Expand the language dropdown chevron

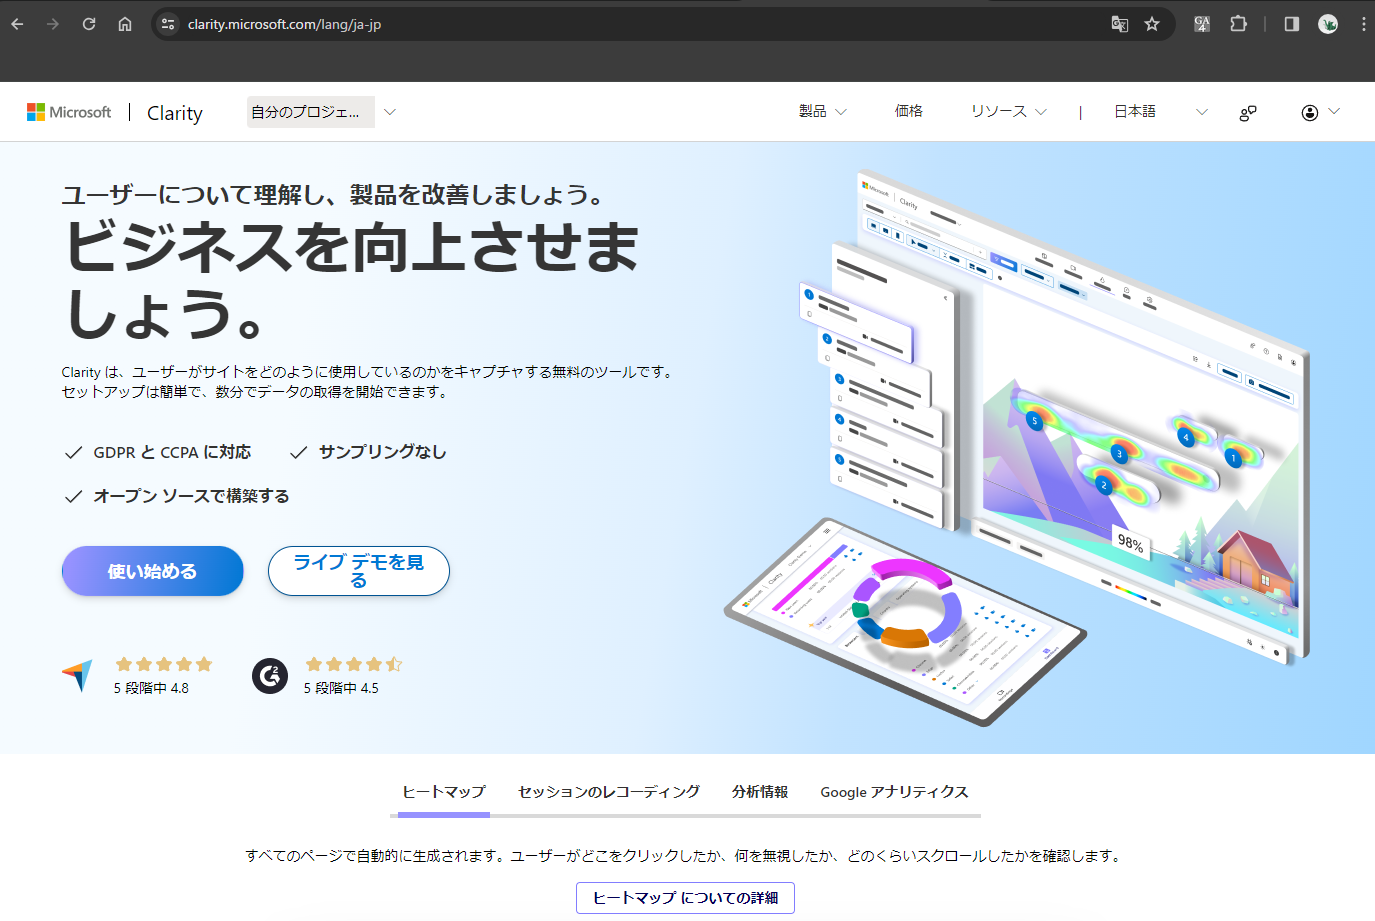pyautogui.click(x=1202, y=112)
